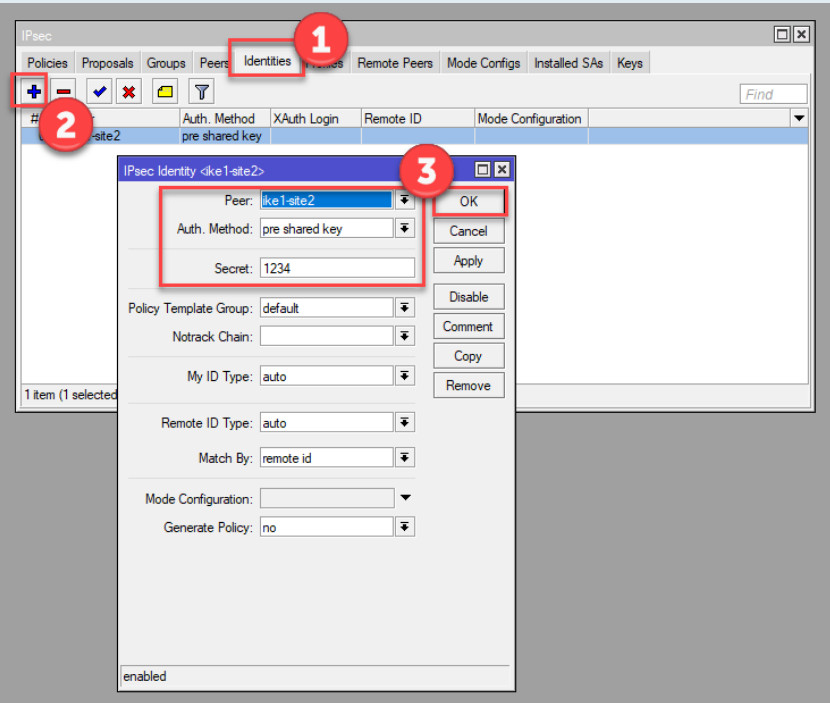Switch to the Installed SAs tab
Viewport: 830px width, 703px height.
569,63
